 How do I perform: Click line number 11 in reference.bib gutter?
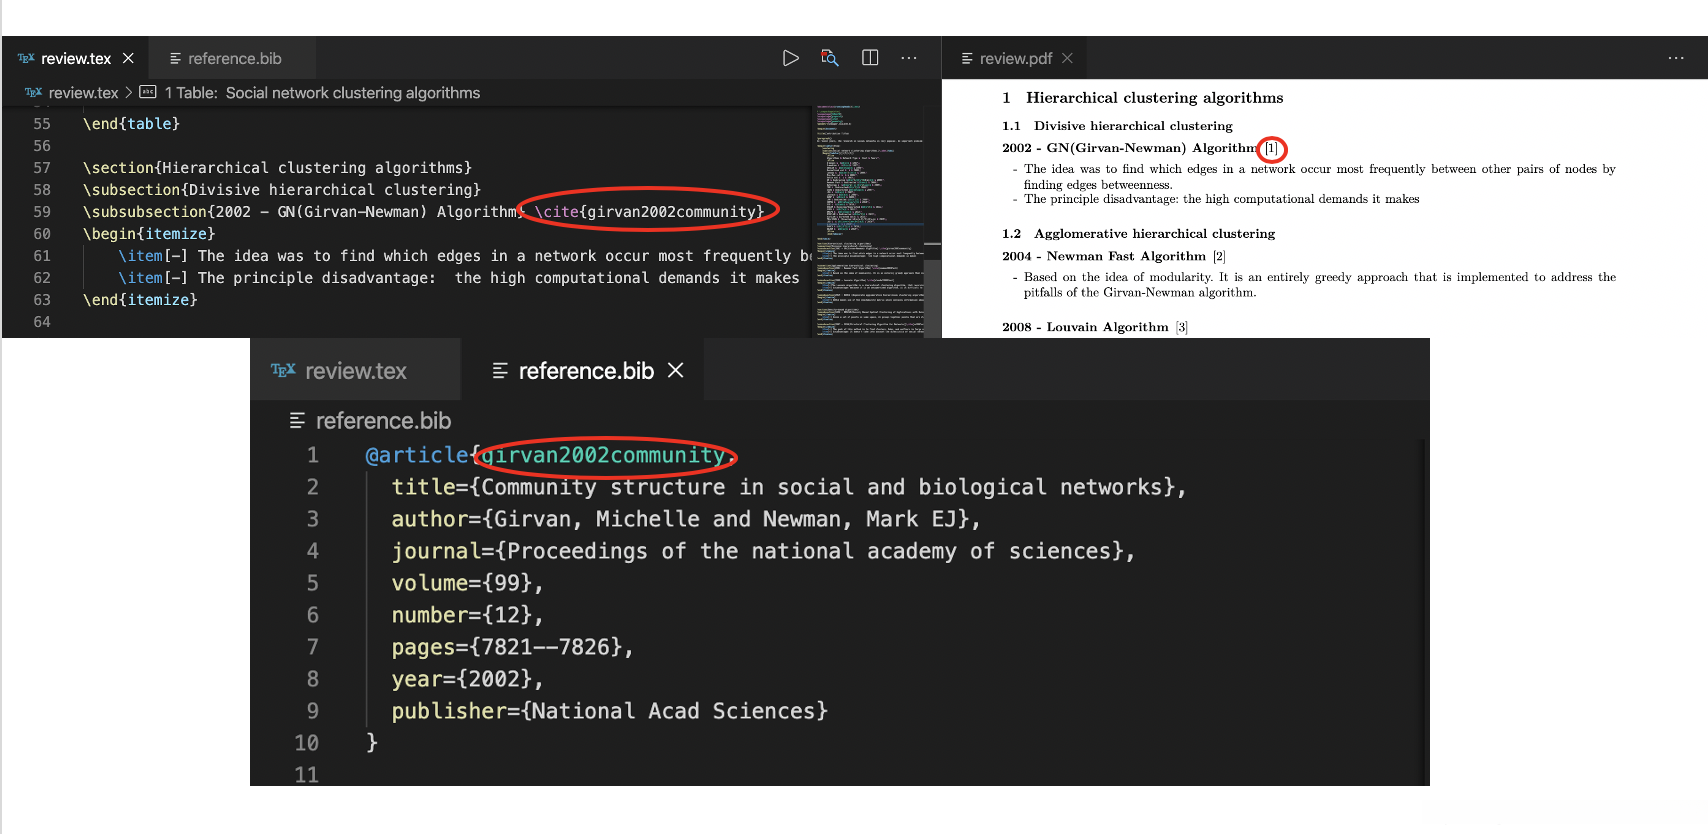point(306,775)
